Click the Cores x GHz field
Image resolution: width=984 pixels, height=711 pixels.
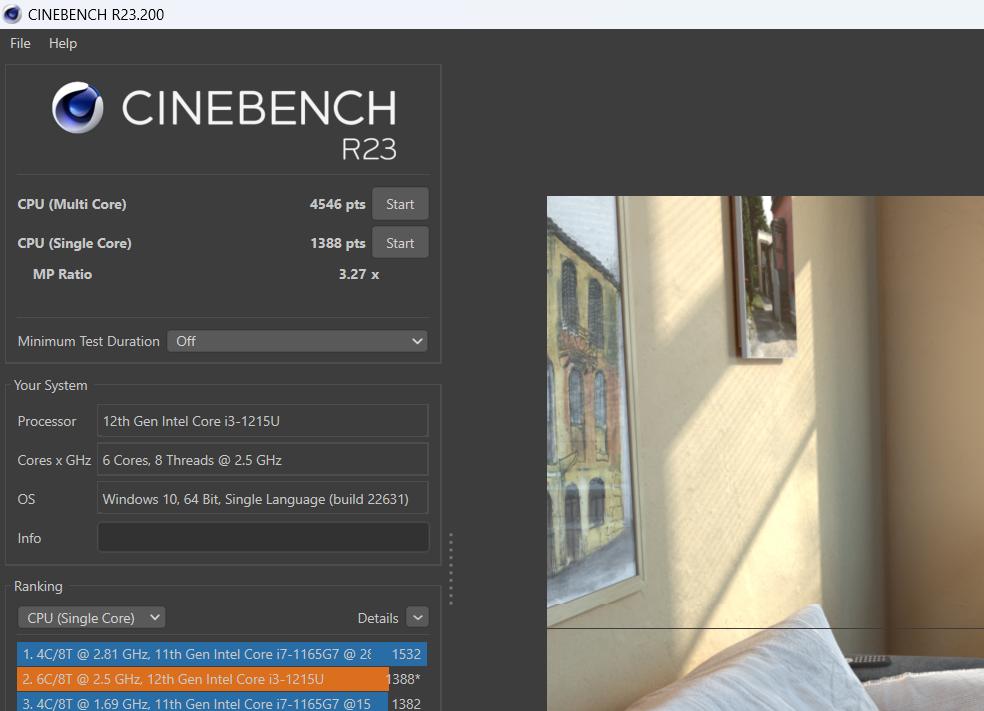tap(262, 460)
